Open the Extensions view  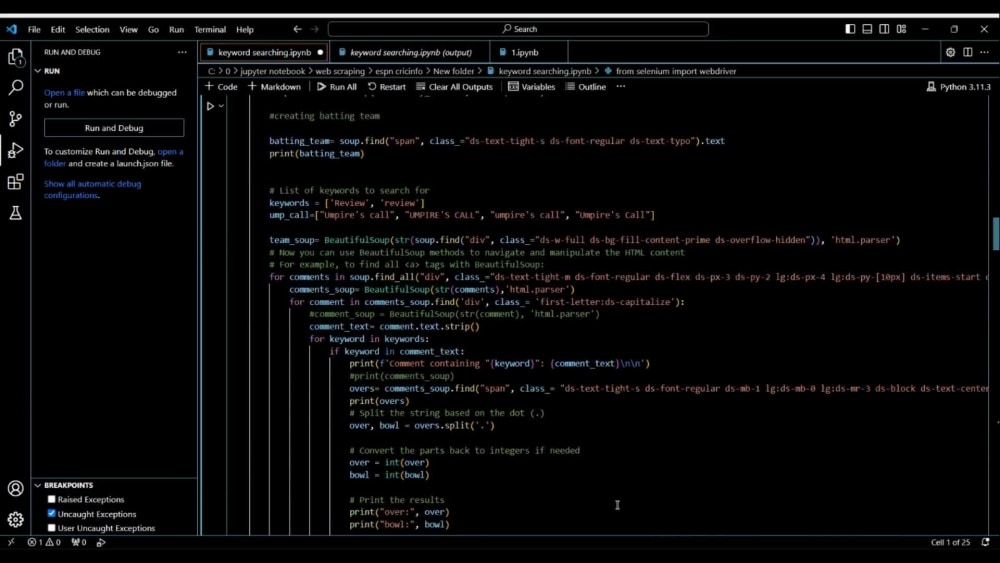15,182
